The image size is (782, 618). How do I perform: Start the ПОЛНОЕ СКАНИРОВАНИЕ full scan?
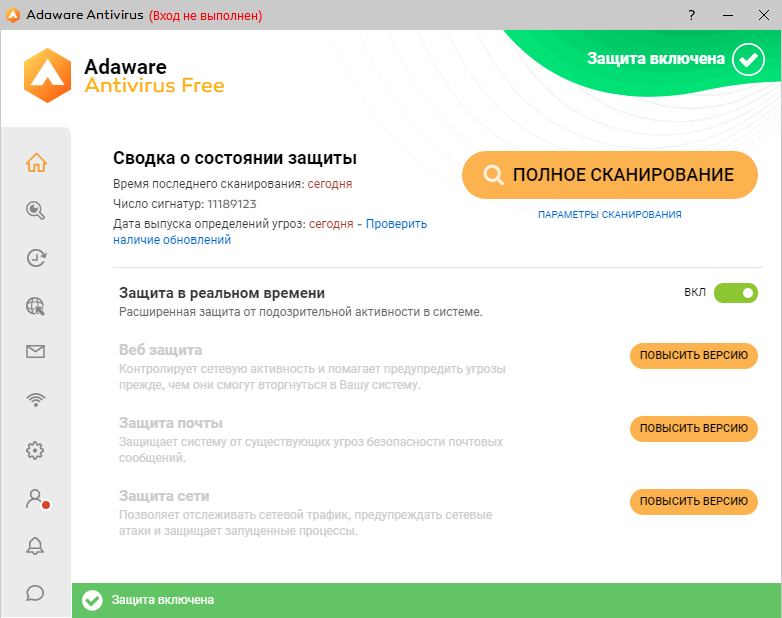click(609, 175)
